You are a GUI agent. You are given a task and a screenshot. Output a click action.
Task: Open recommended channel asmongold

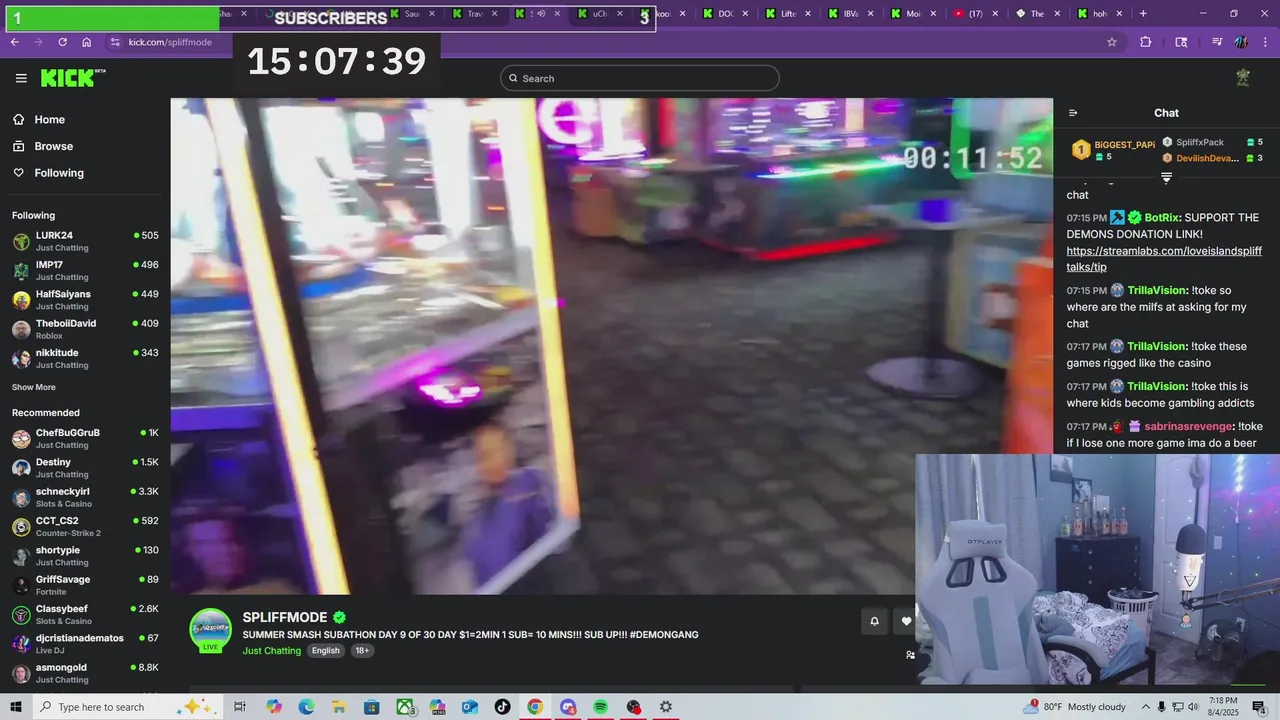pyautogui.click(x=85, y=673)
